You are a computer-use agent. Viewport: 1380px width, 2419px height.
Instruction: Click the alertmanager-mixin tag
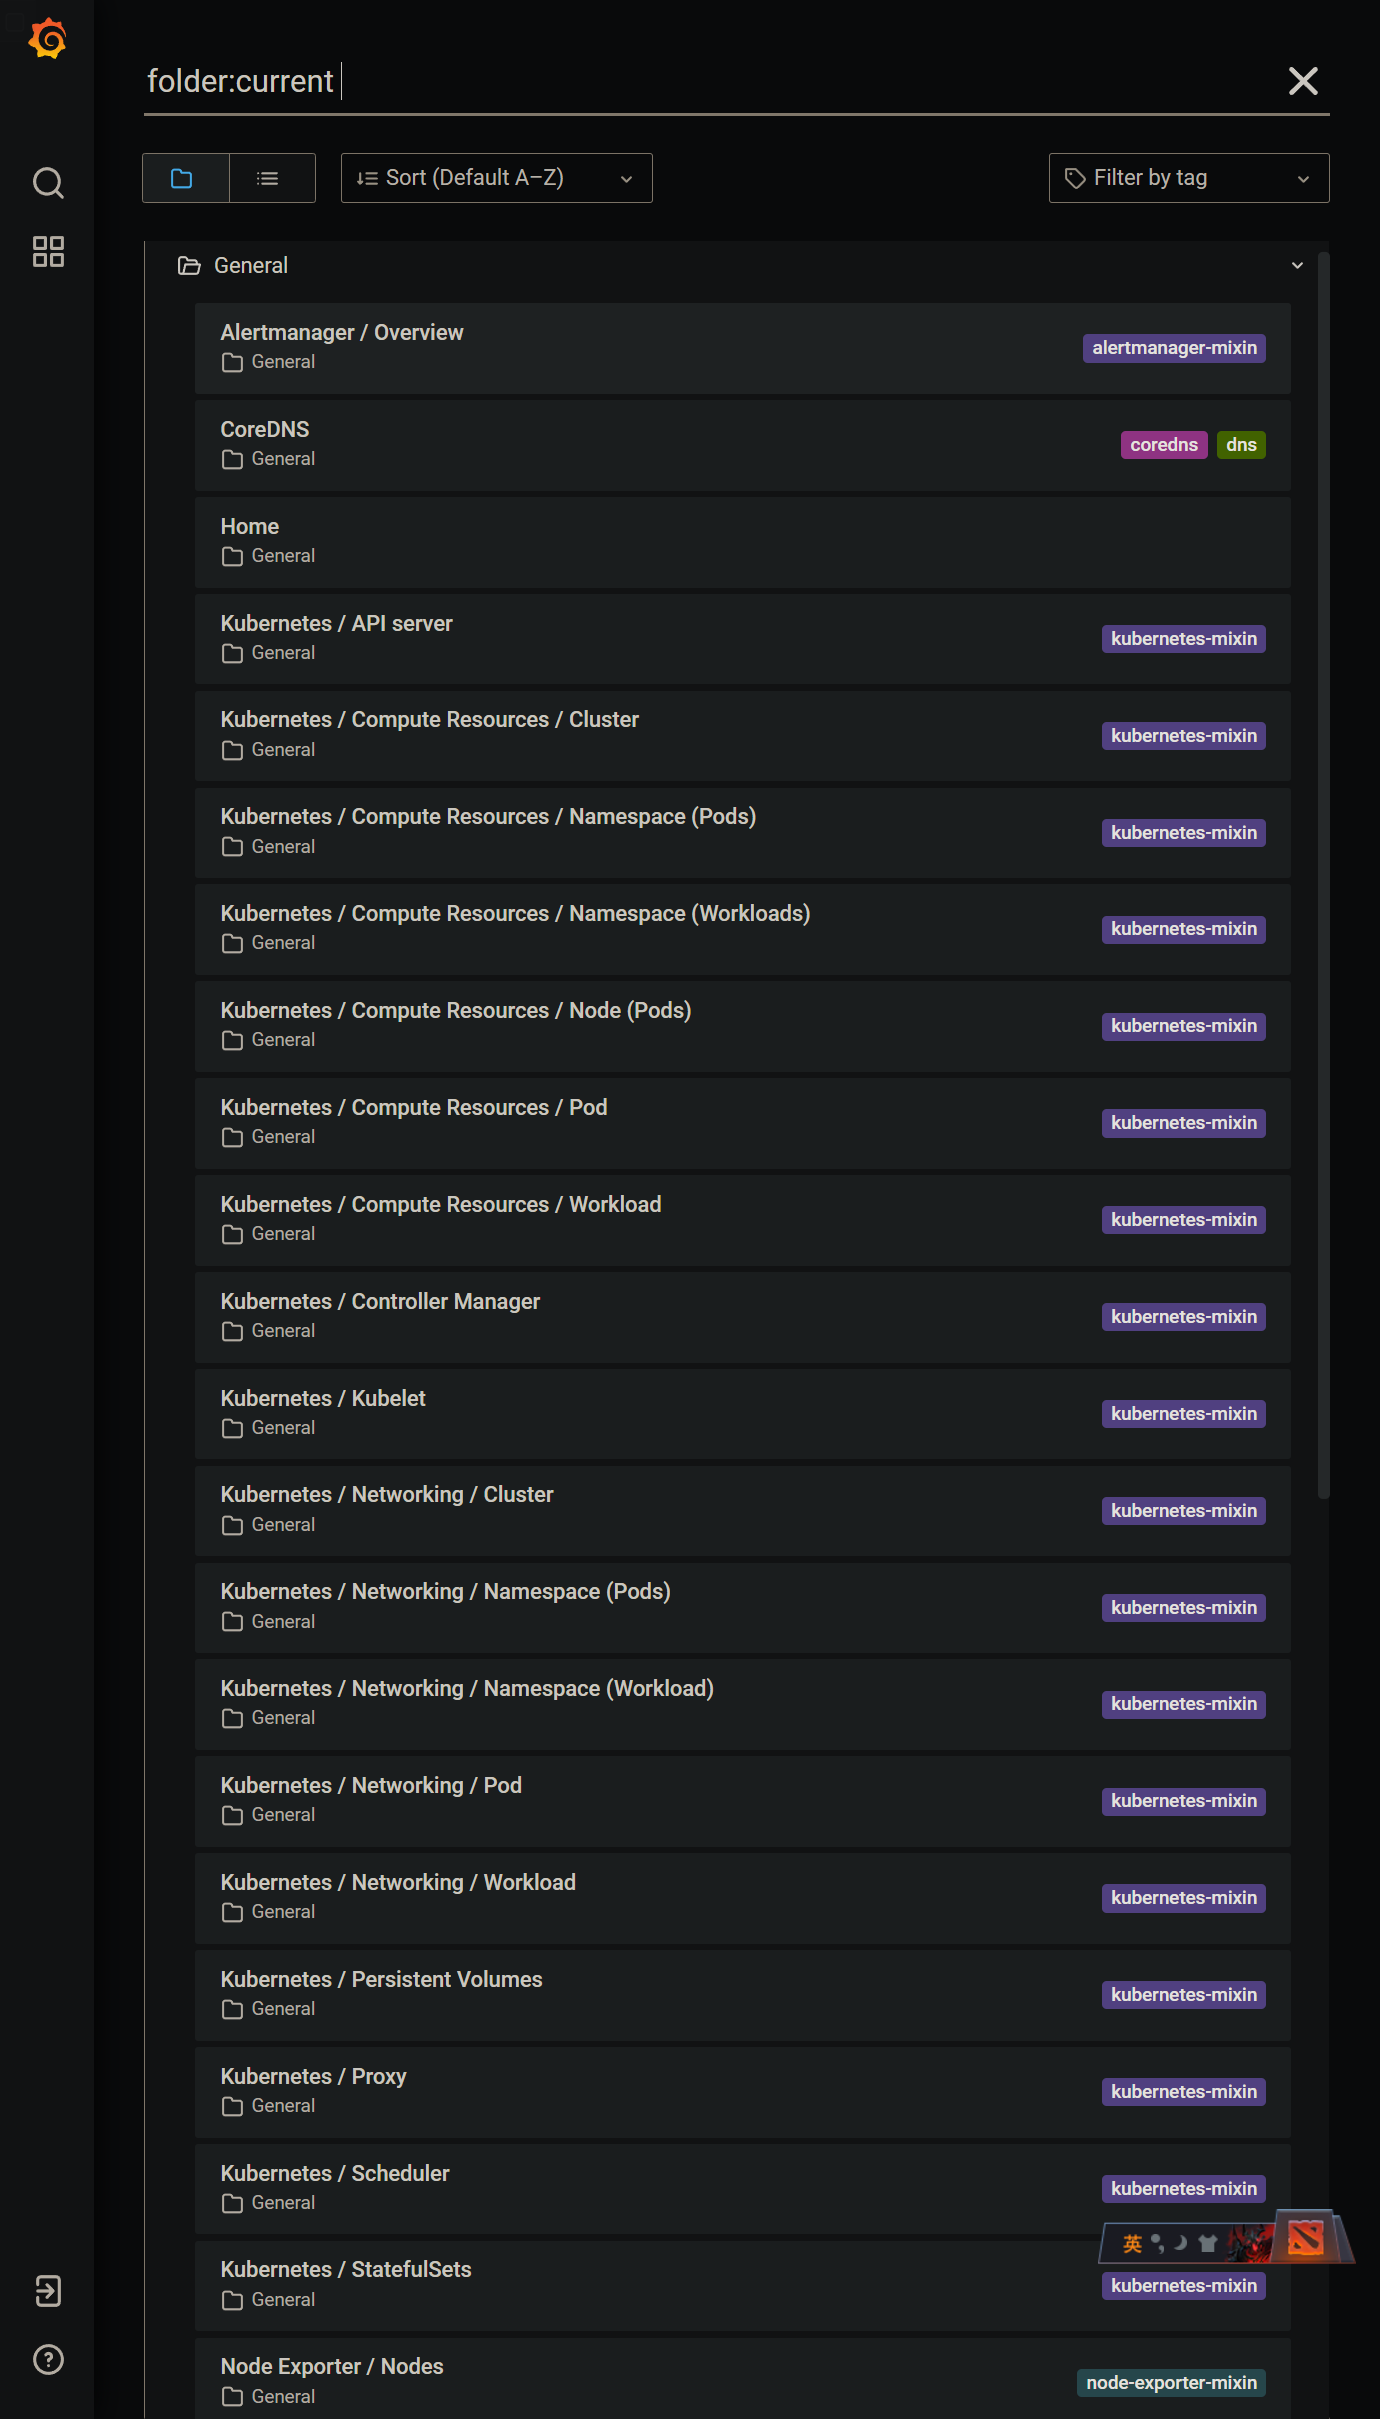point(1173,348)
